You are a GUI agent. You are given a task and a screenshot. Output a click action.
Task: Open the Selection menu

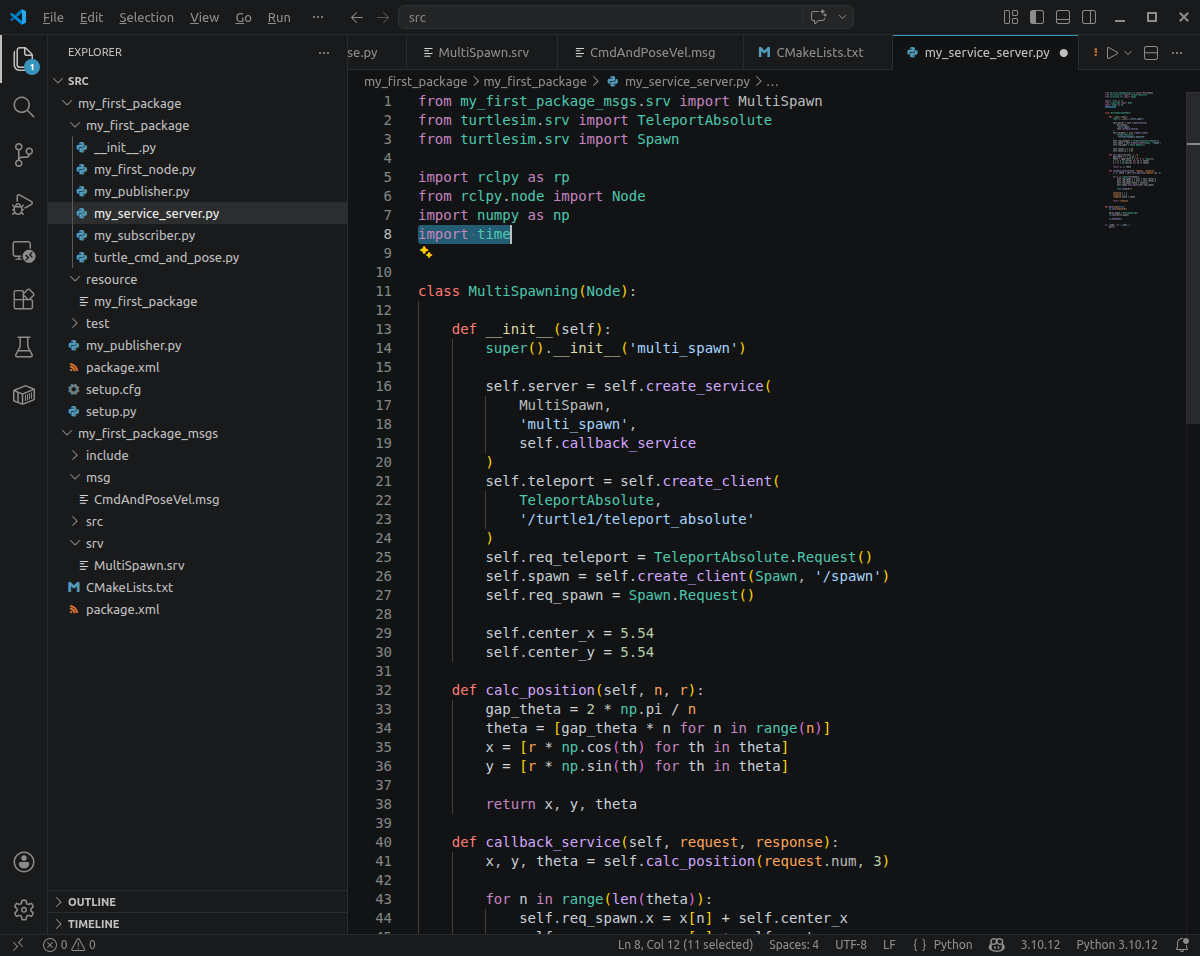pos(146,17)
